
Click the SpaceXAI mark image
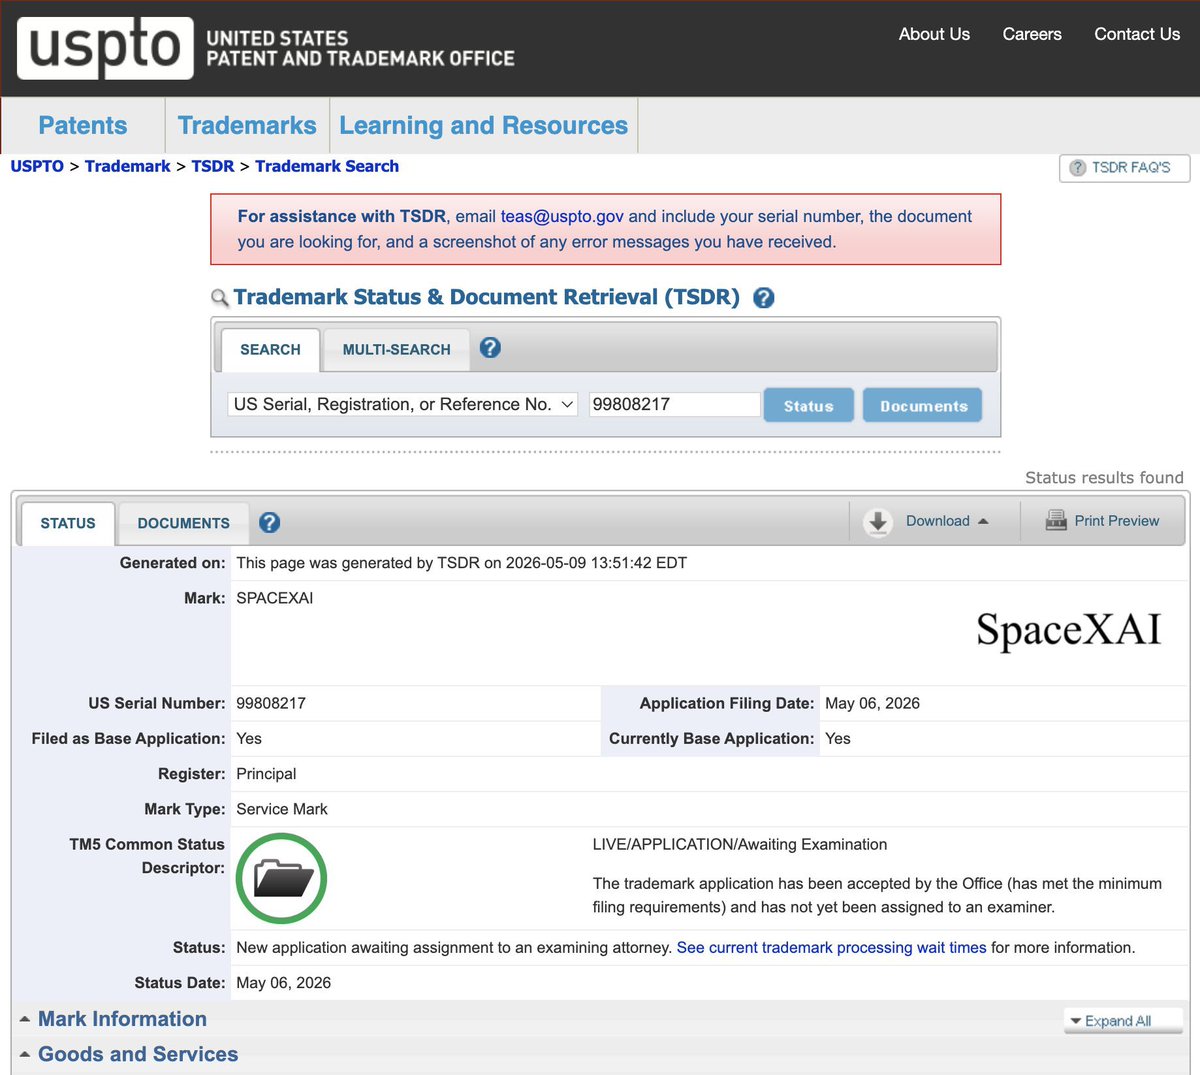click(1069, 631)
